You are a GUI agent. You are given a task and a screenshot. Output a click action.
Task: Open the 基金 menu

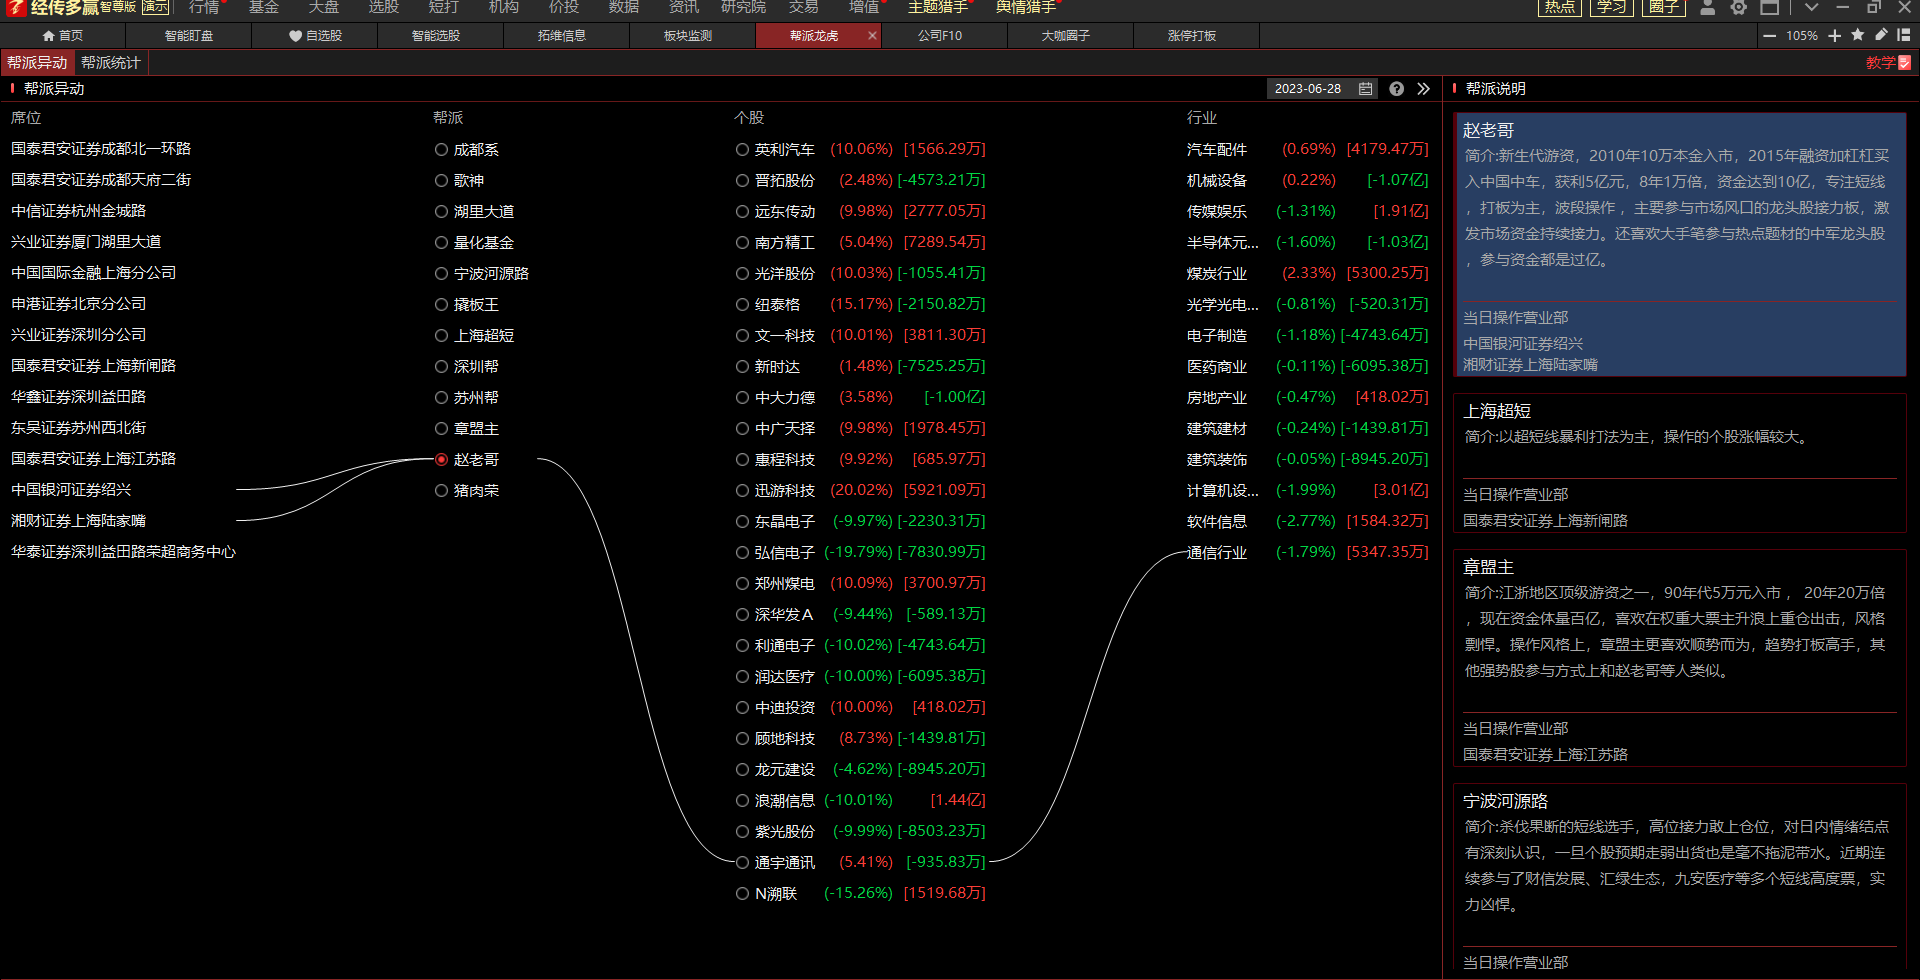pos(264,7)
